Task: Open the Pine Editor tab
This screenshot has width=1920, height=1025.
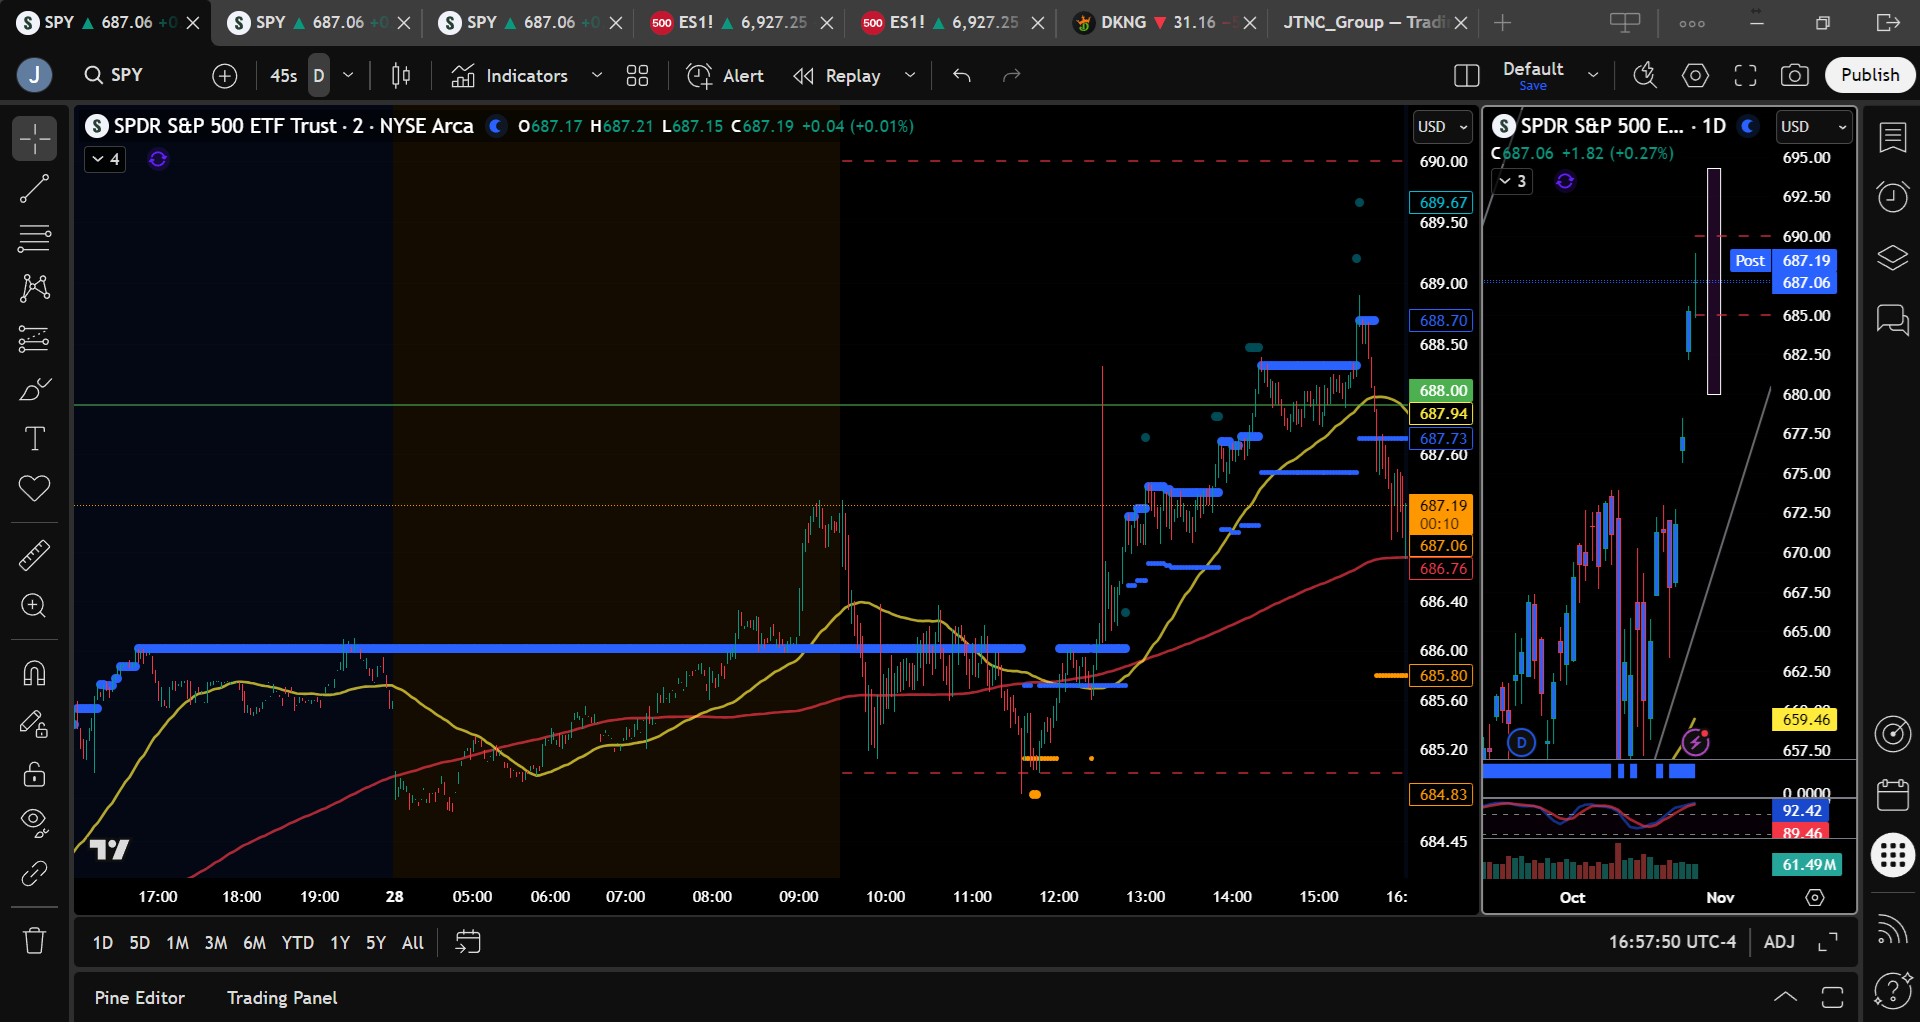Action: coord(140,998)
